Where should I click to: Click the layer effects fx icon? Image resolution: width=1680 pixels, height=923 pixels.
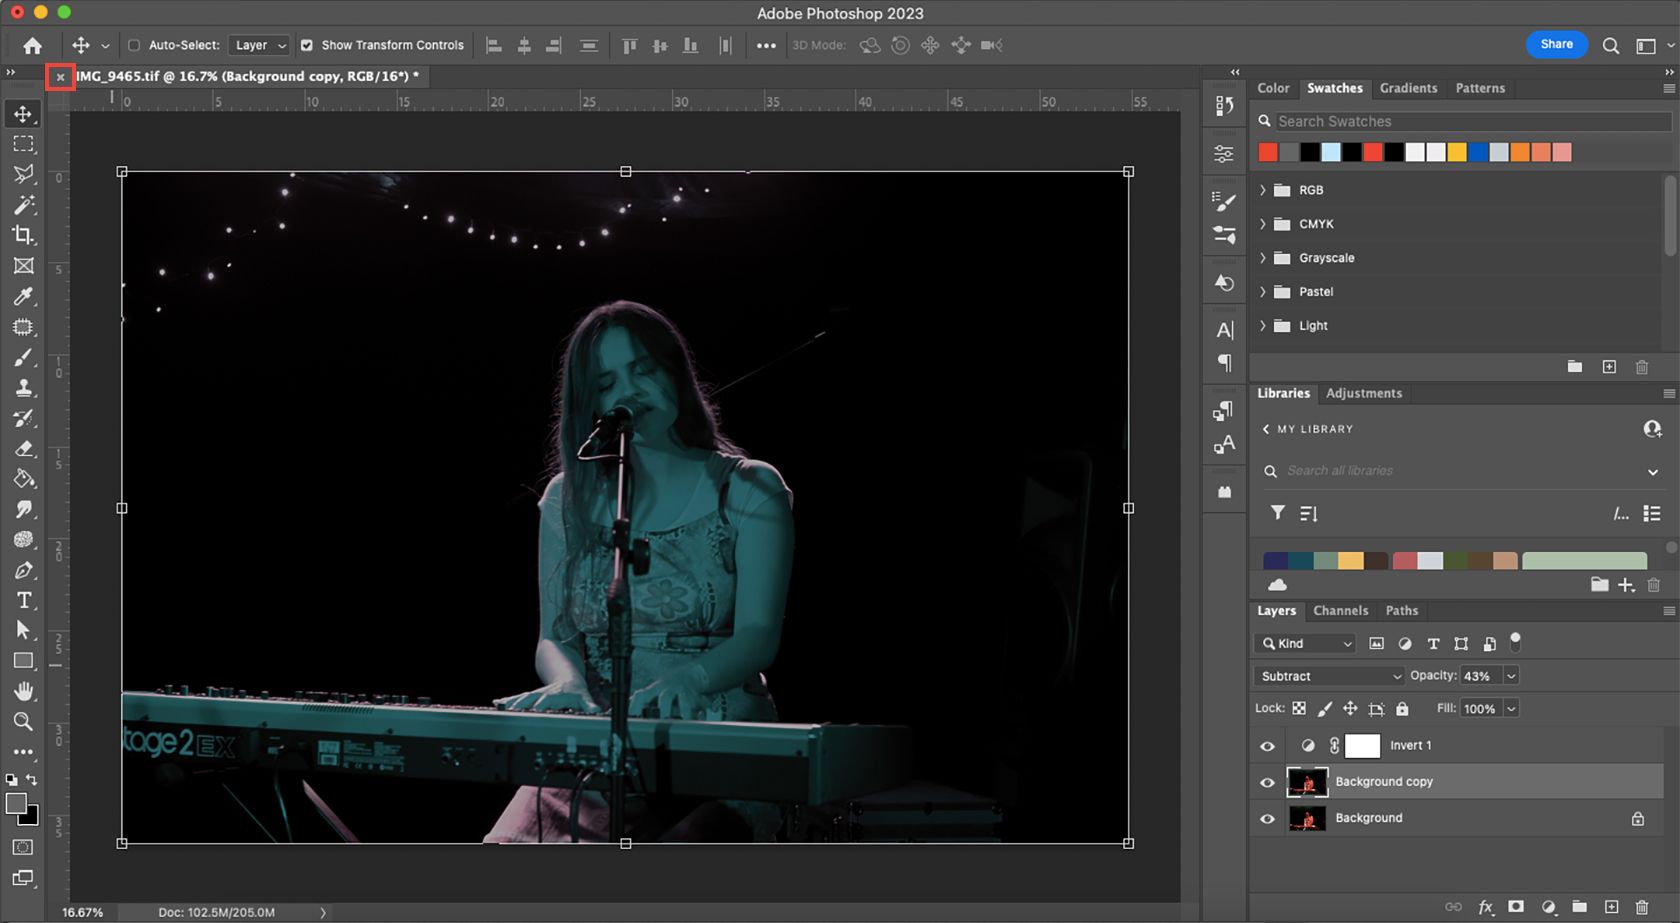point(1485,907)
